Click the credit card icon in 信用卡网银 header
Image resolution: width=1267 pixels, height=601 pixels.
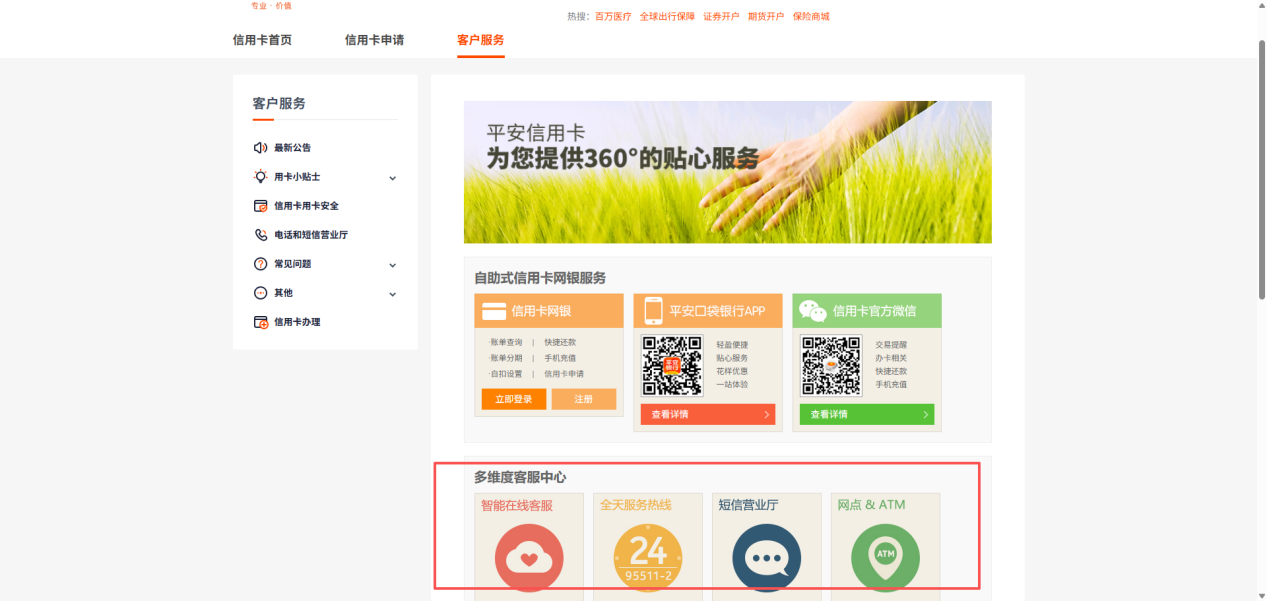point(494,311)
